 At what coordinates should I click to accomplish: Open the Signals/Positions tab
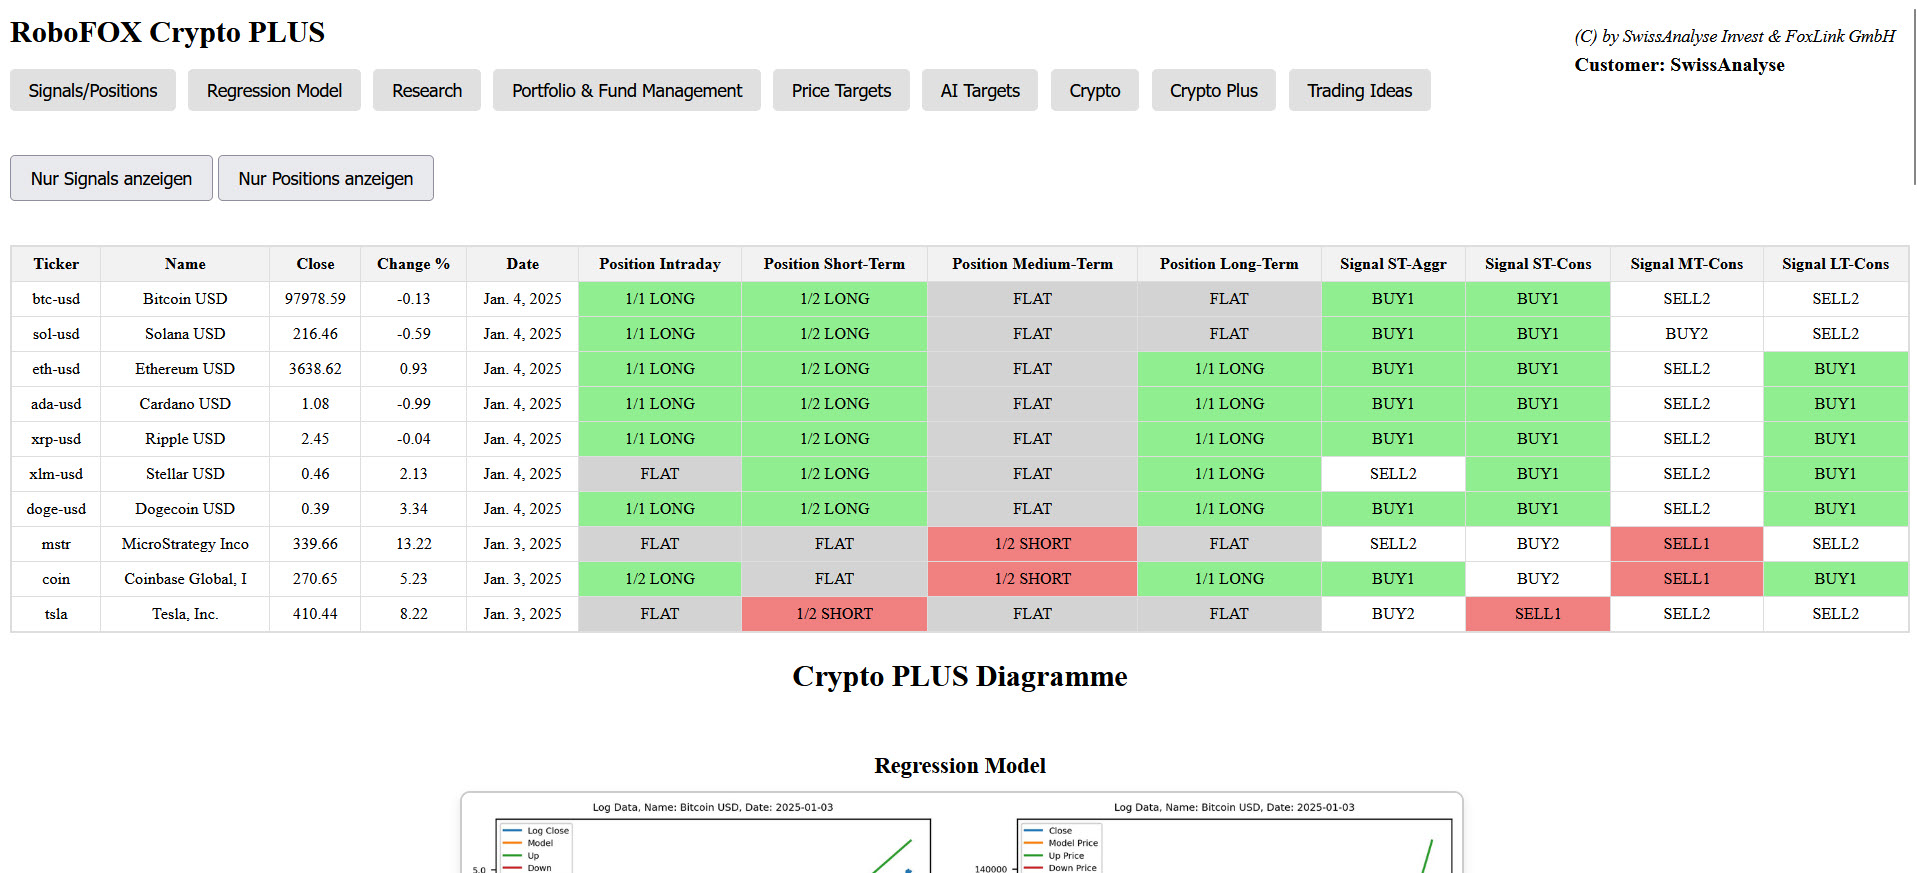[x=93, y=90]
